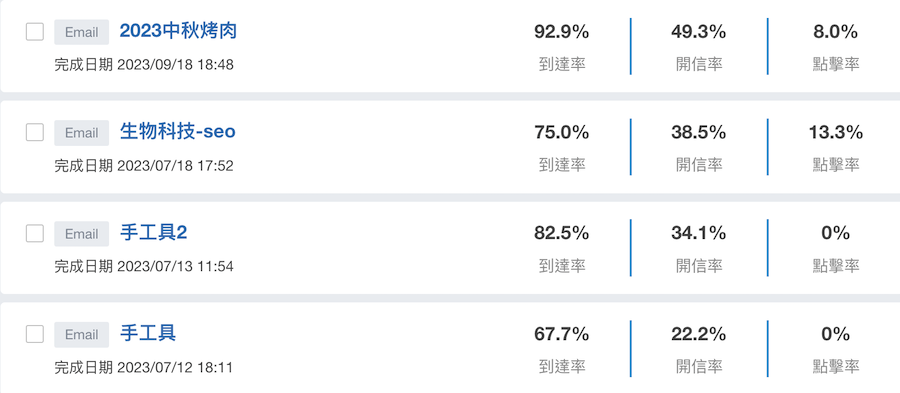The height and width of the screenshot is (393, 900).
Task: Click the Email tag on 2023中秋烤肉
Action: [82, 32]
